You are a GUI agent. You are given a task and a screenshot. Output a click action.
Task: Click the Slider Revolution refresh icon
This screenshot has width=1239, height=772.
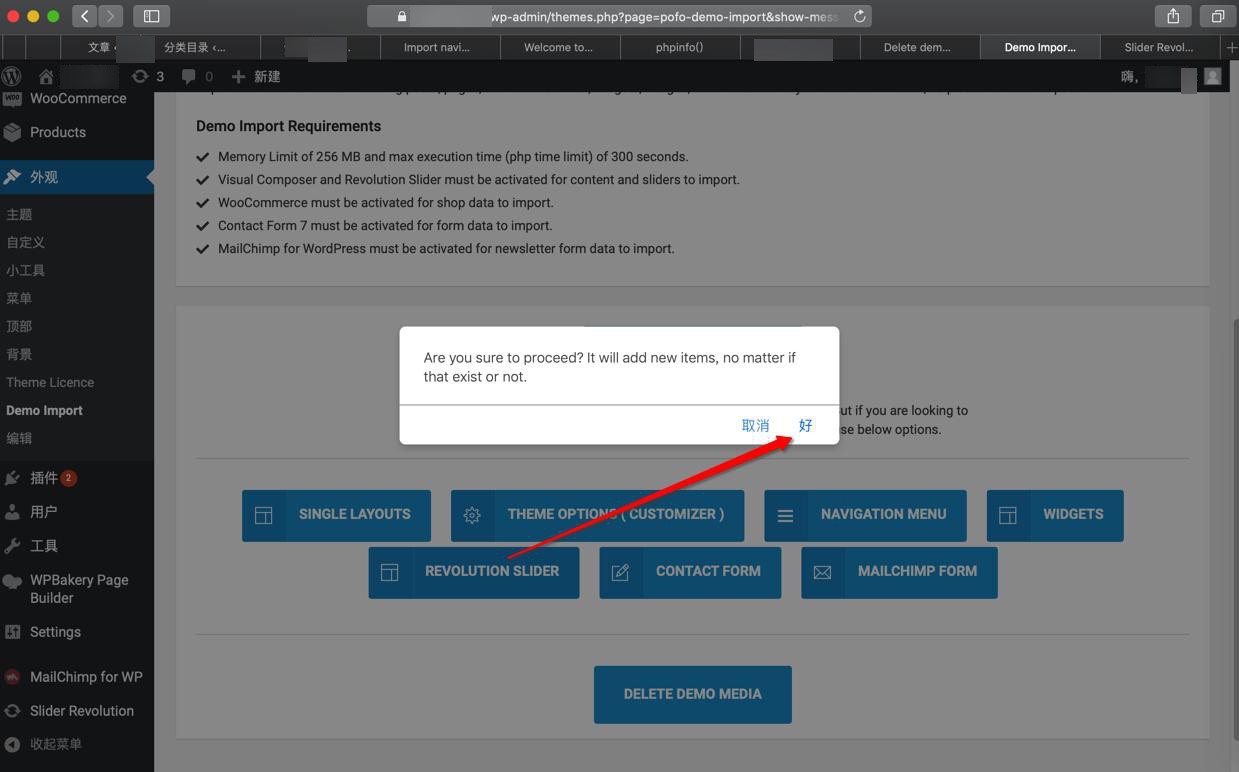tap(12, 711)
